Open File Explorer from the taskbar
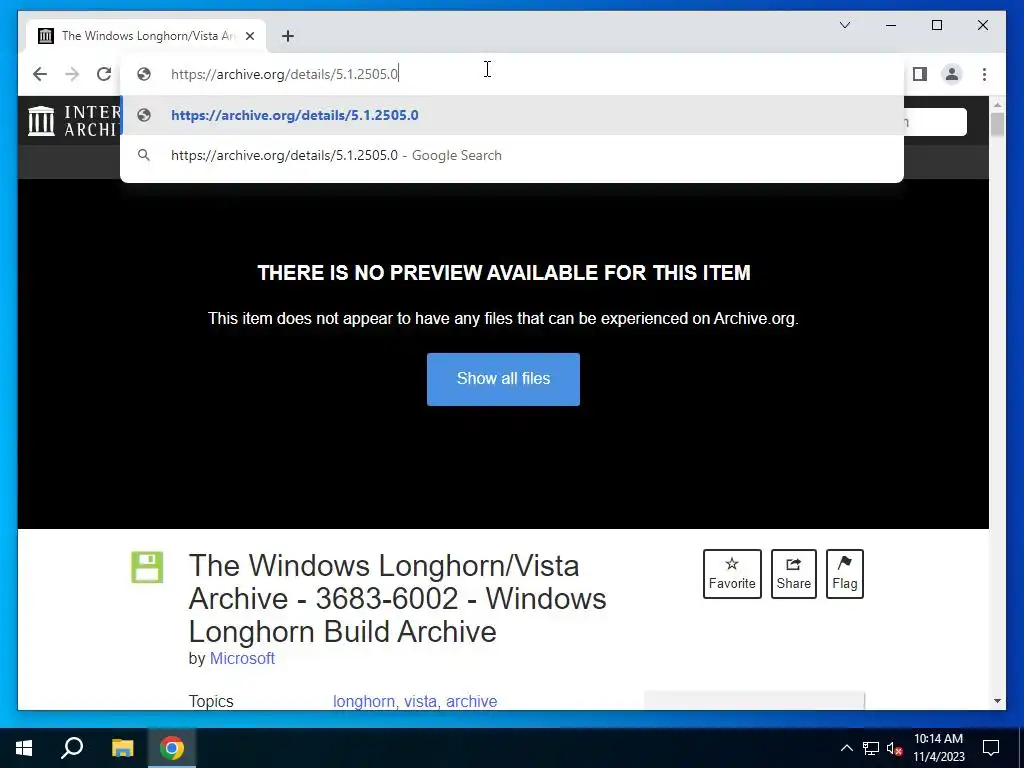 pyautogui.click(x=122, y=748)
